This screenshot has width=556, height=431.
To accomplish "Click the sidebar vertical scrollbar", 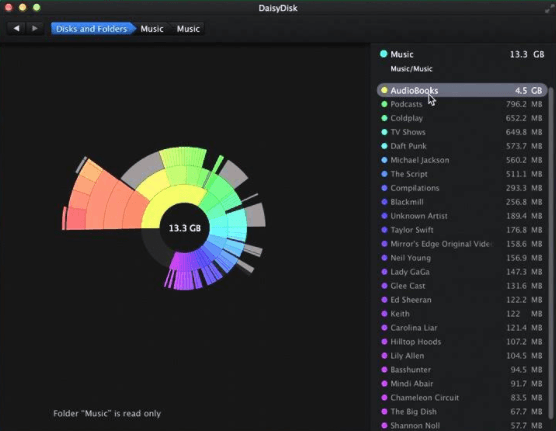I will click(x=551, y=252).
